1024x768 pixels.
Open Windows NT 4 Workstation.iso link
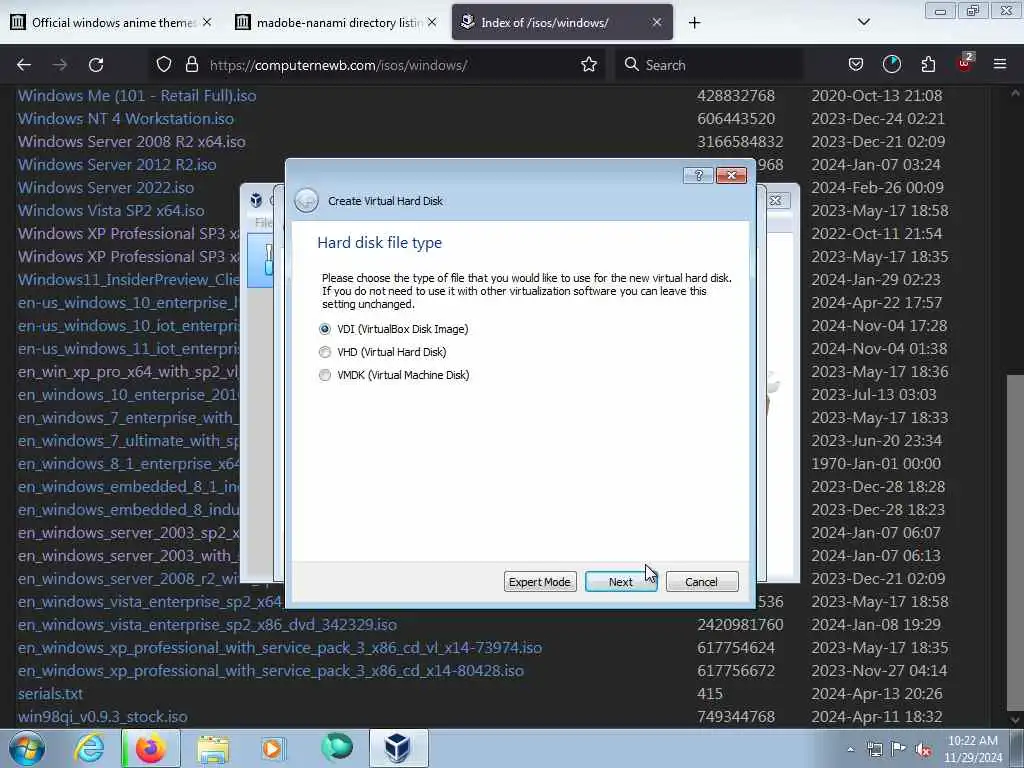125,119
